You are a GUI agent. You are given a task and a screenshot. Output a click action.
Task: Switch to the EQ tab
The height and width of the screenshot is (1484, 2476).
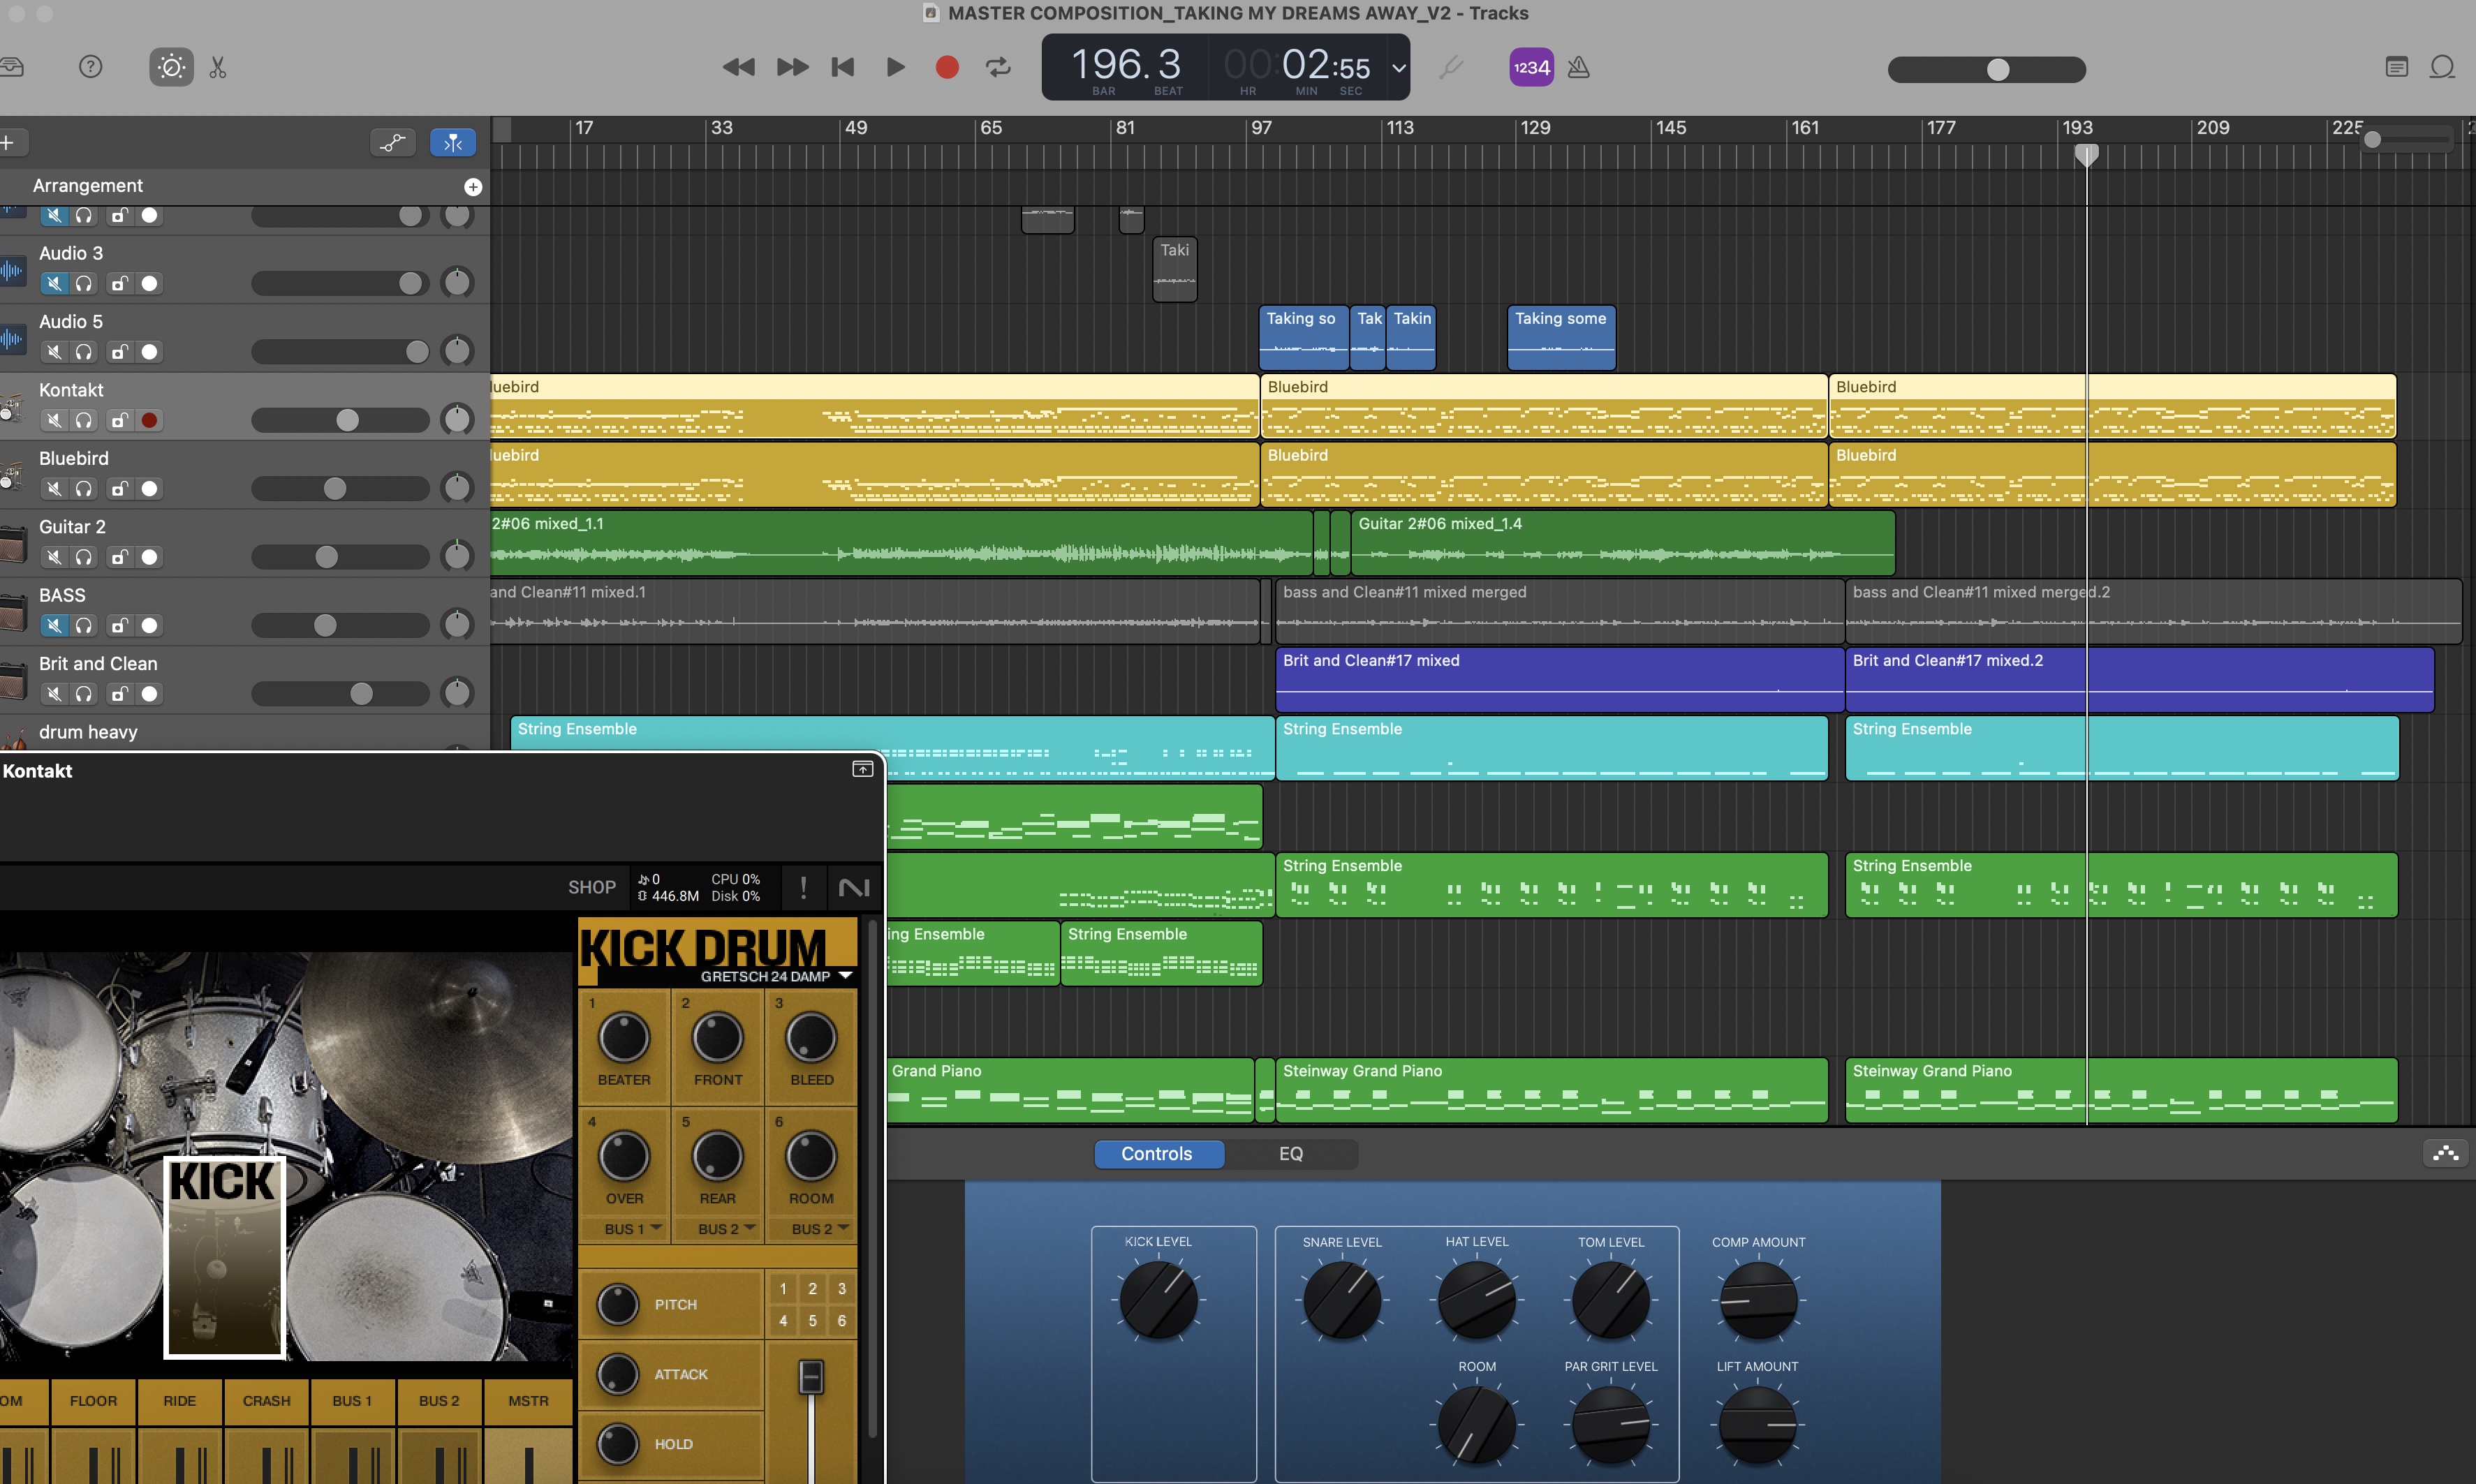click(1290, 1154)
